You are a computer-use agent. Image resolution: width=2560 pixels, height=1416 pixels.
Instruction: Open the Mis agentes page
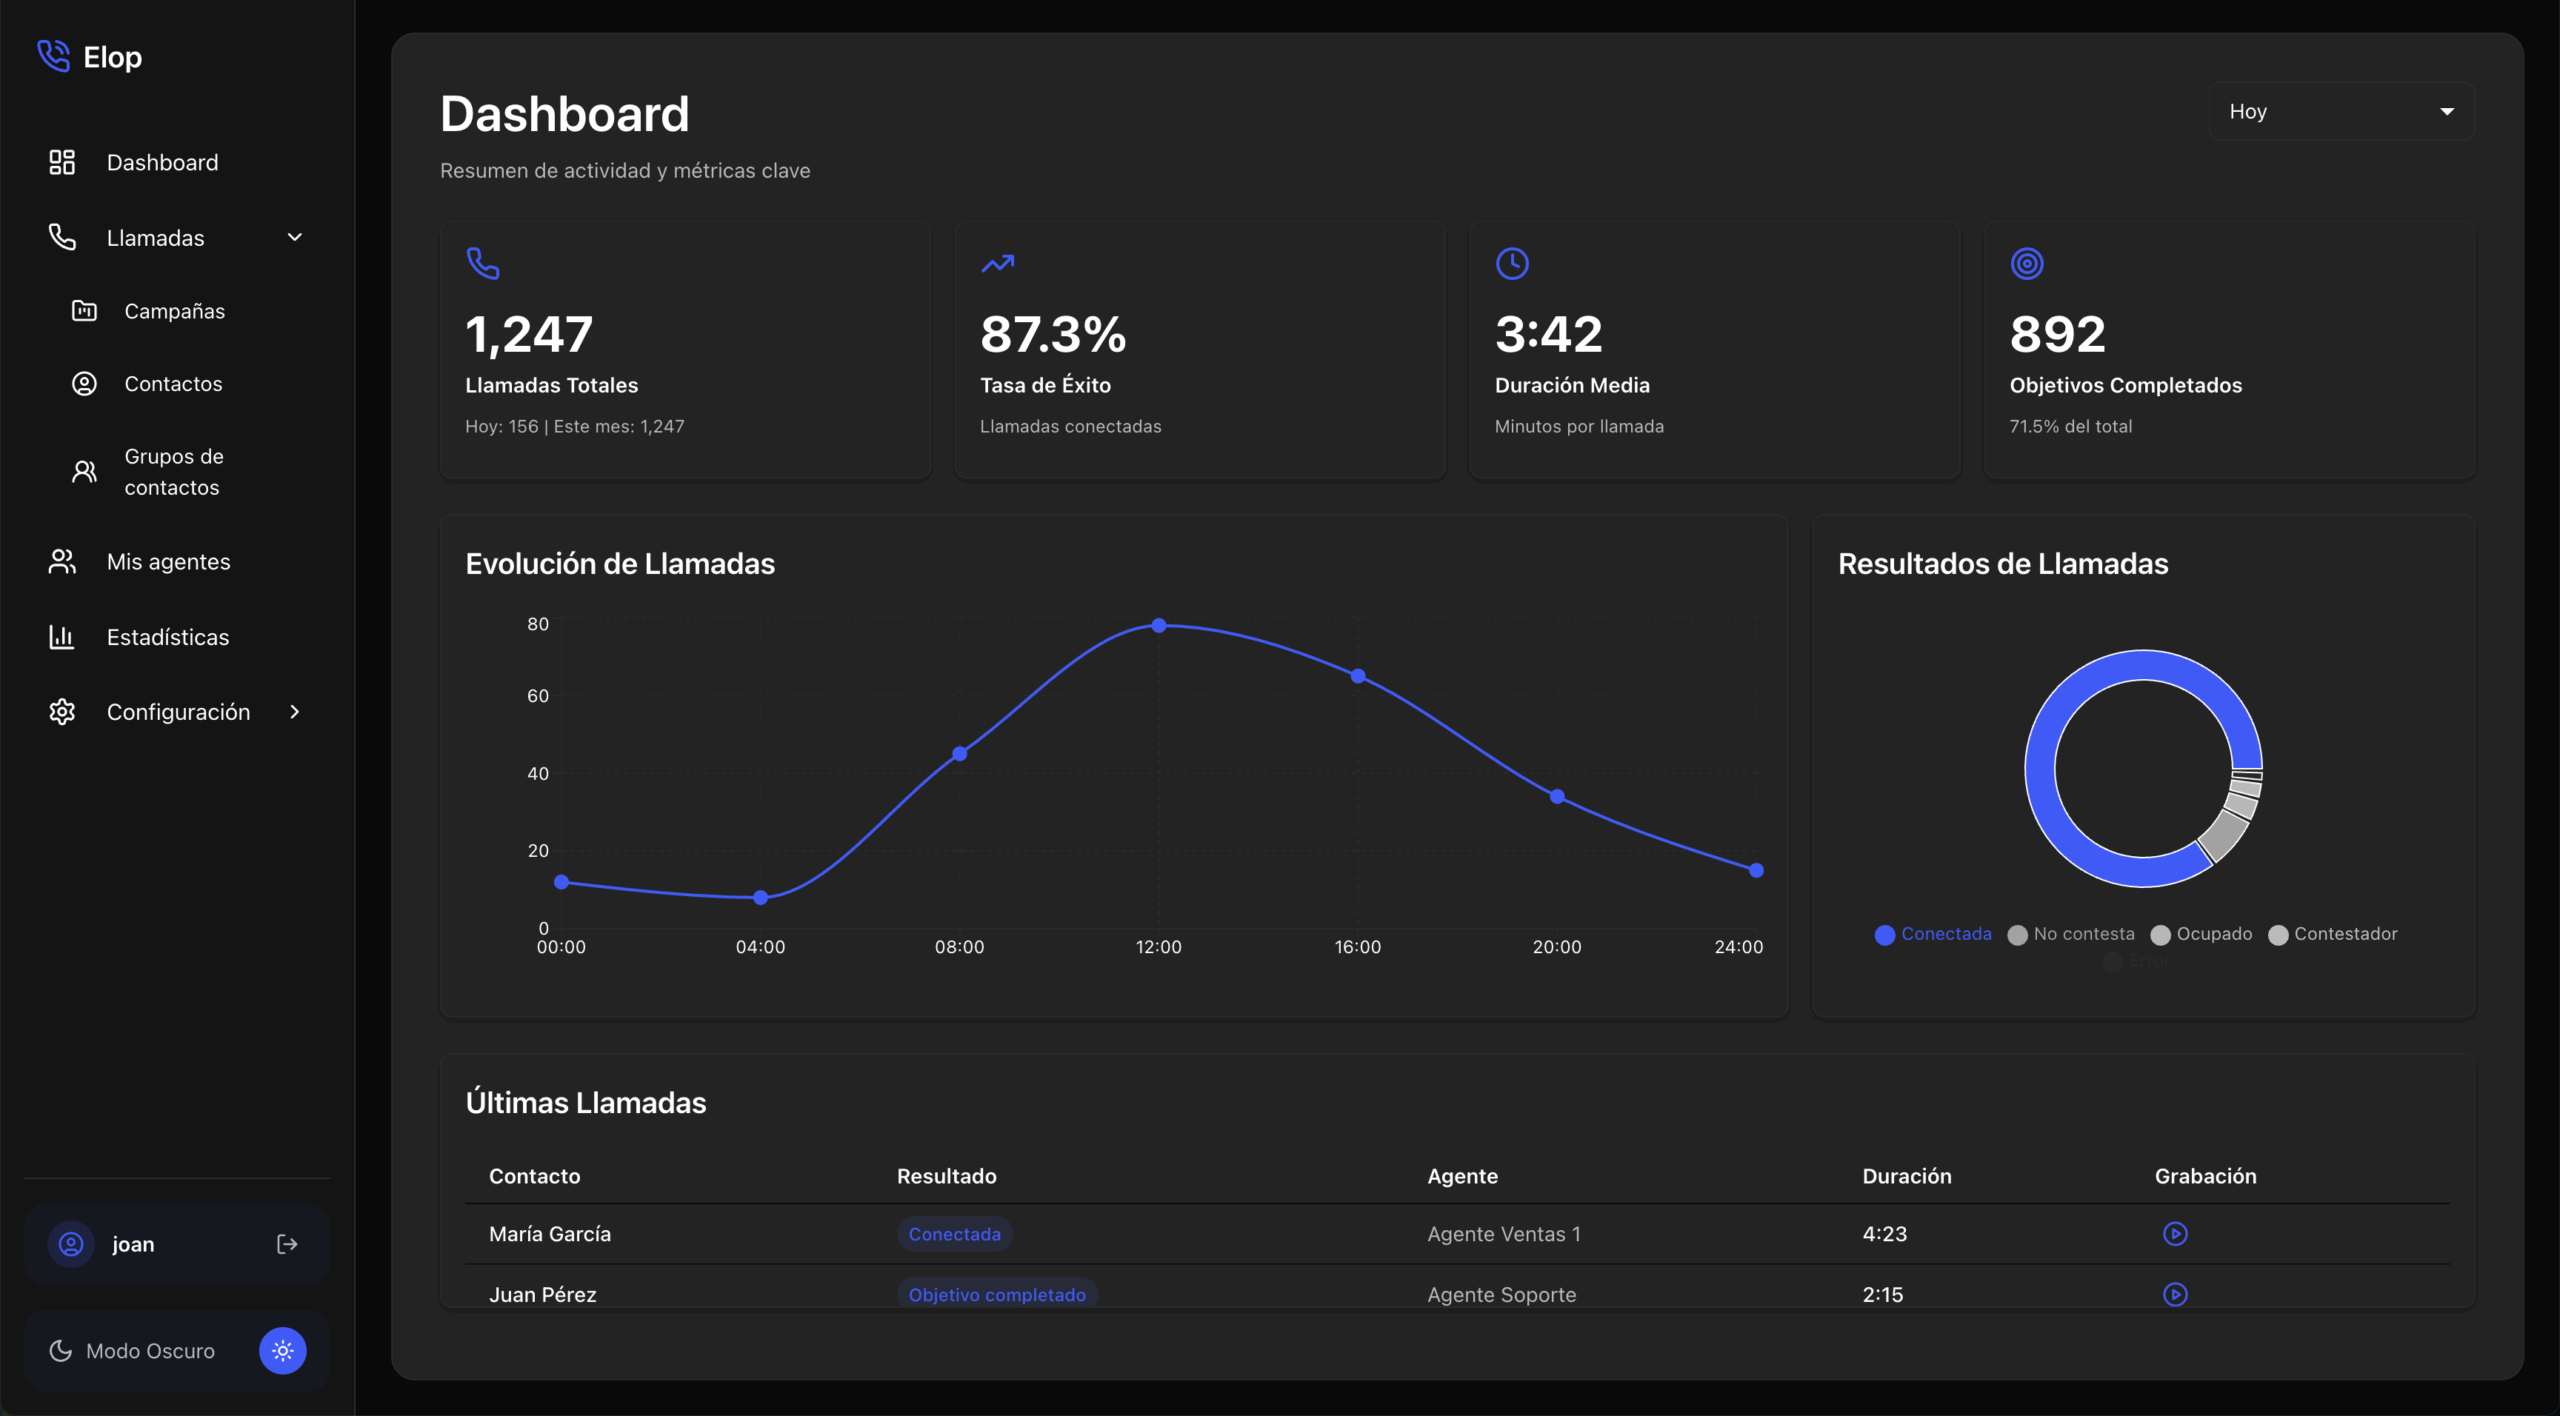(168, 562)
